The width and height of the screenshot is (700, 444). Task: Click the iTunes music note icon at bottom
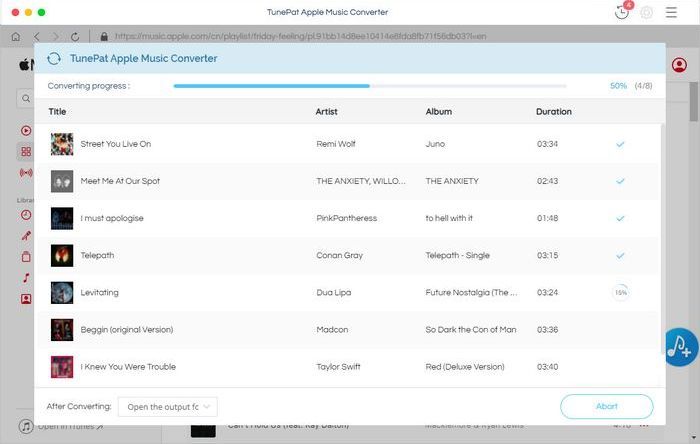pos(26,426)
